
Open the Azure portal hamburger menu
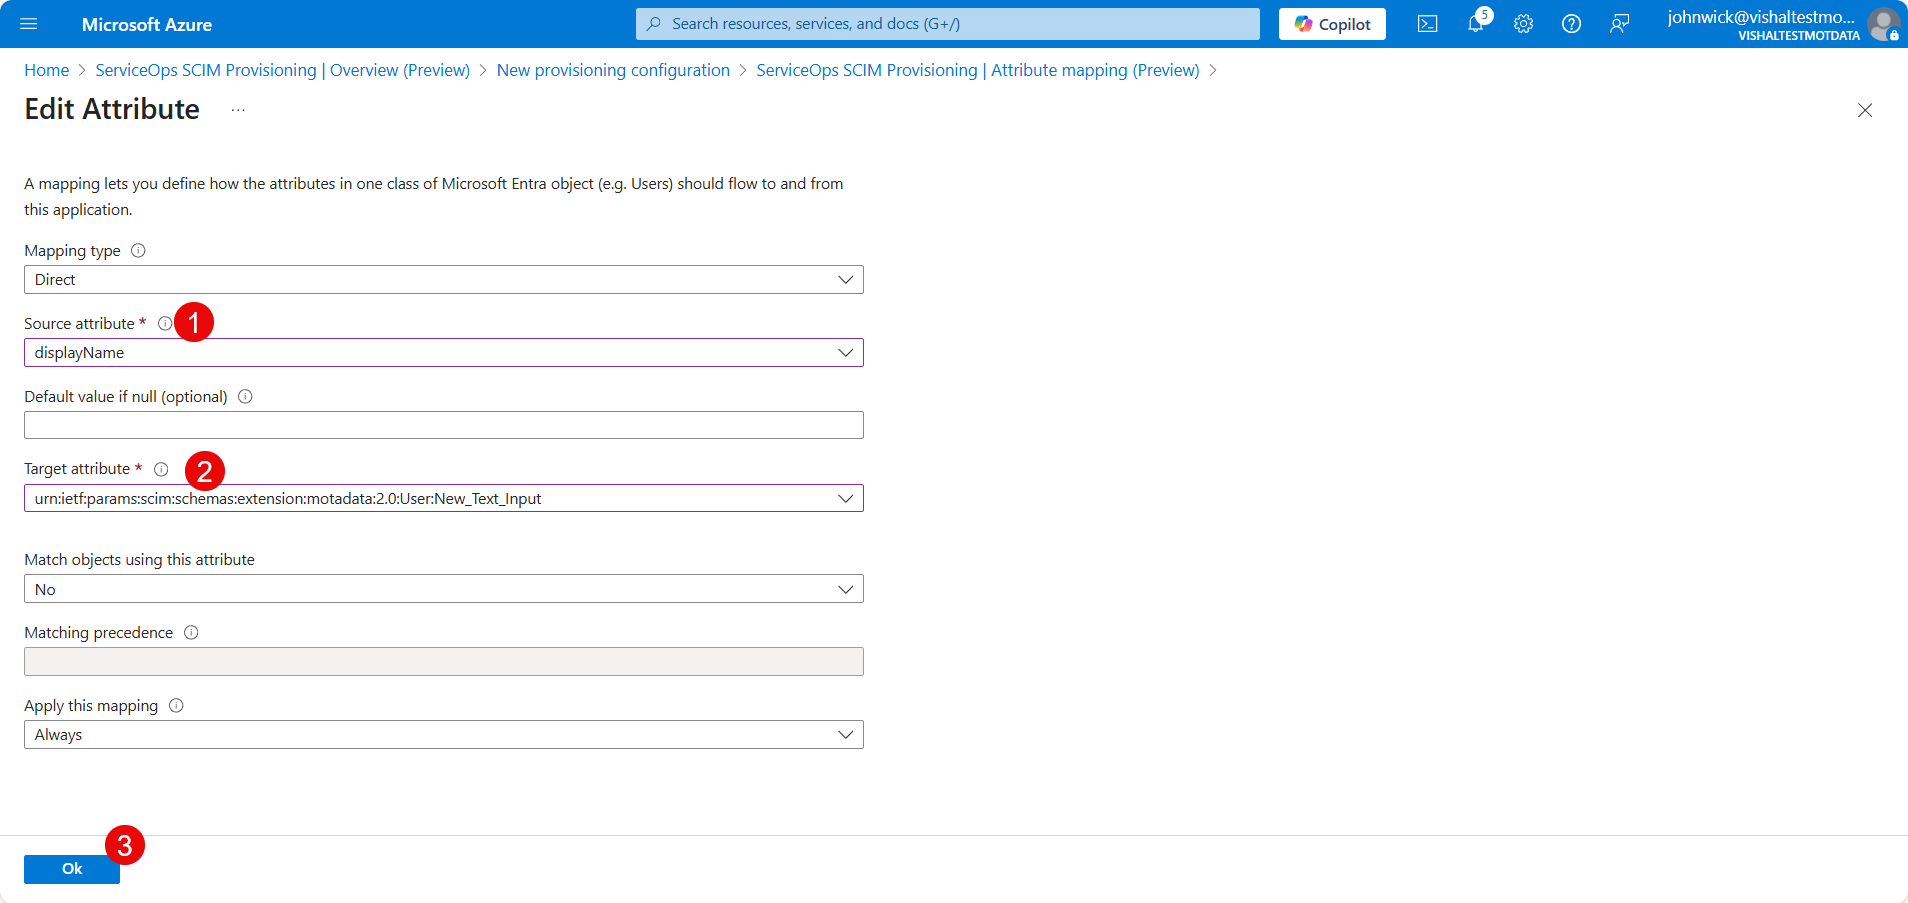[x=28, y=24]
